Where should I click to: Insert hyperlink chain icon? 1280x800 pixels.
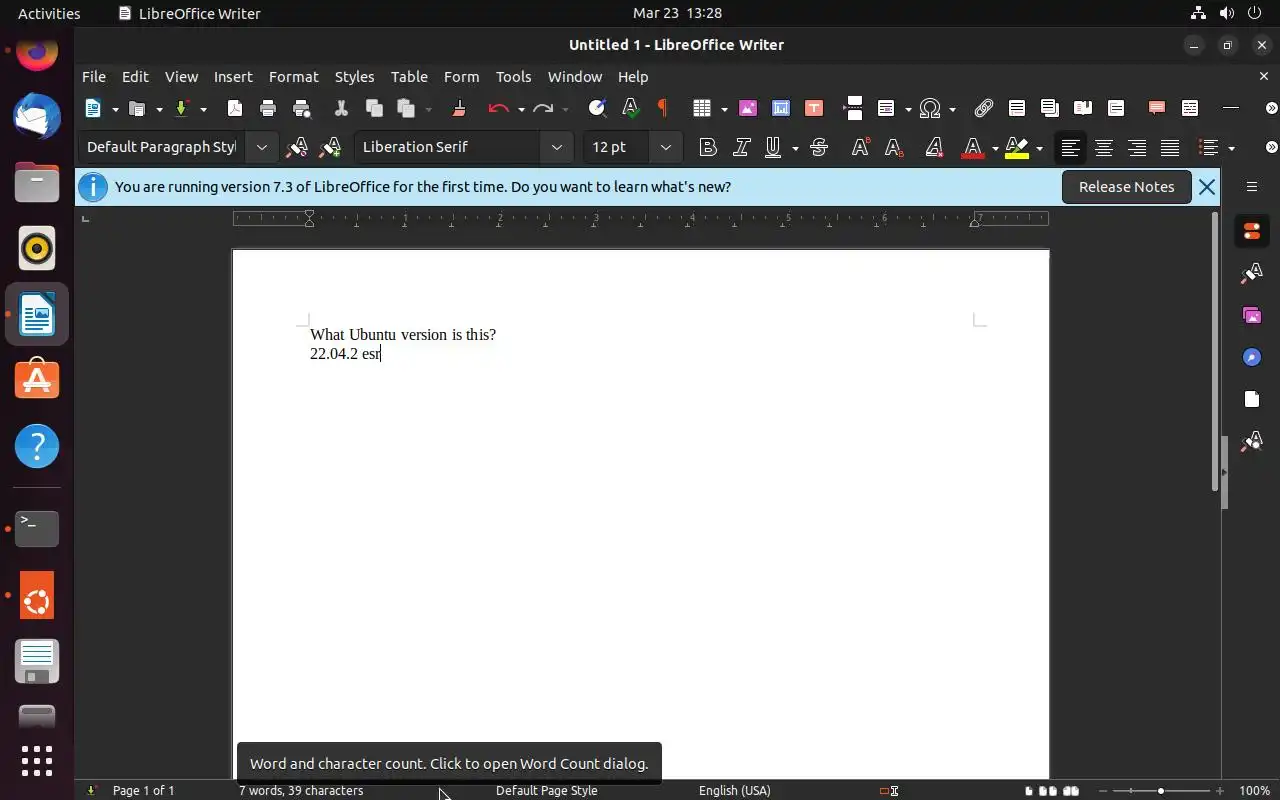point(984,108)
